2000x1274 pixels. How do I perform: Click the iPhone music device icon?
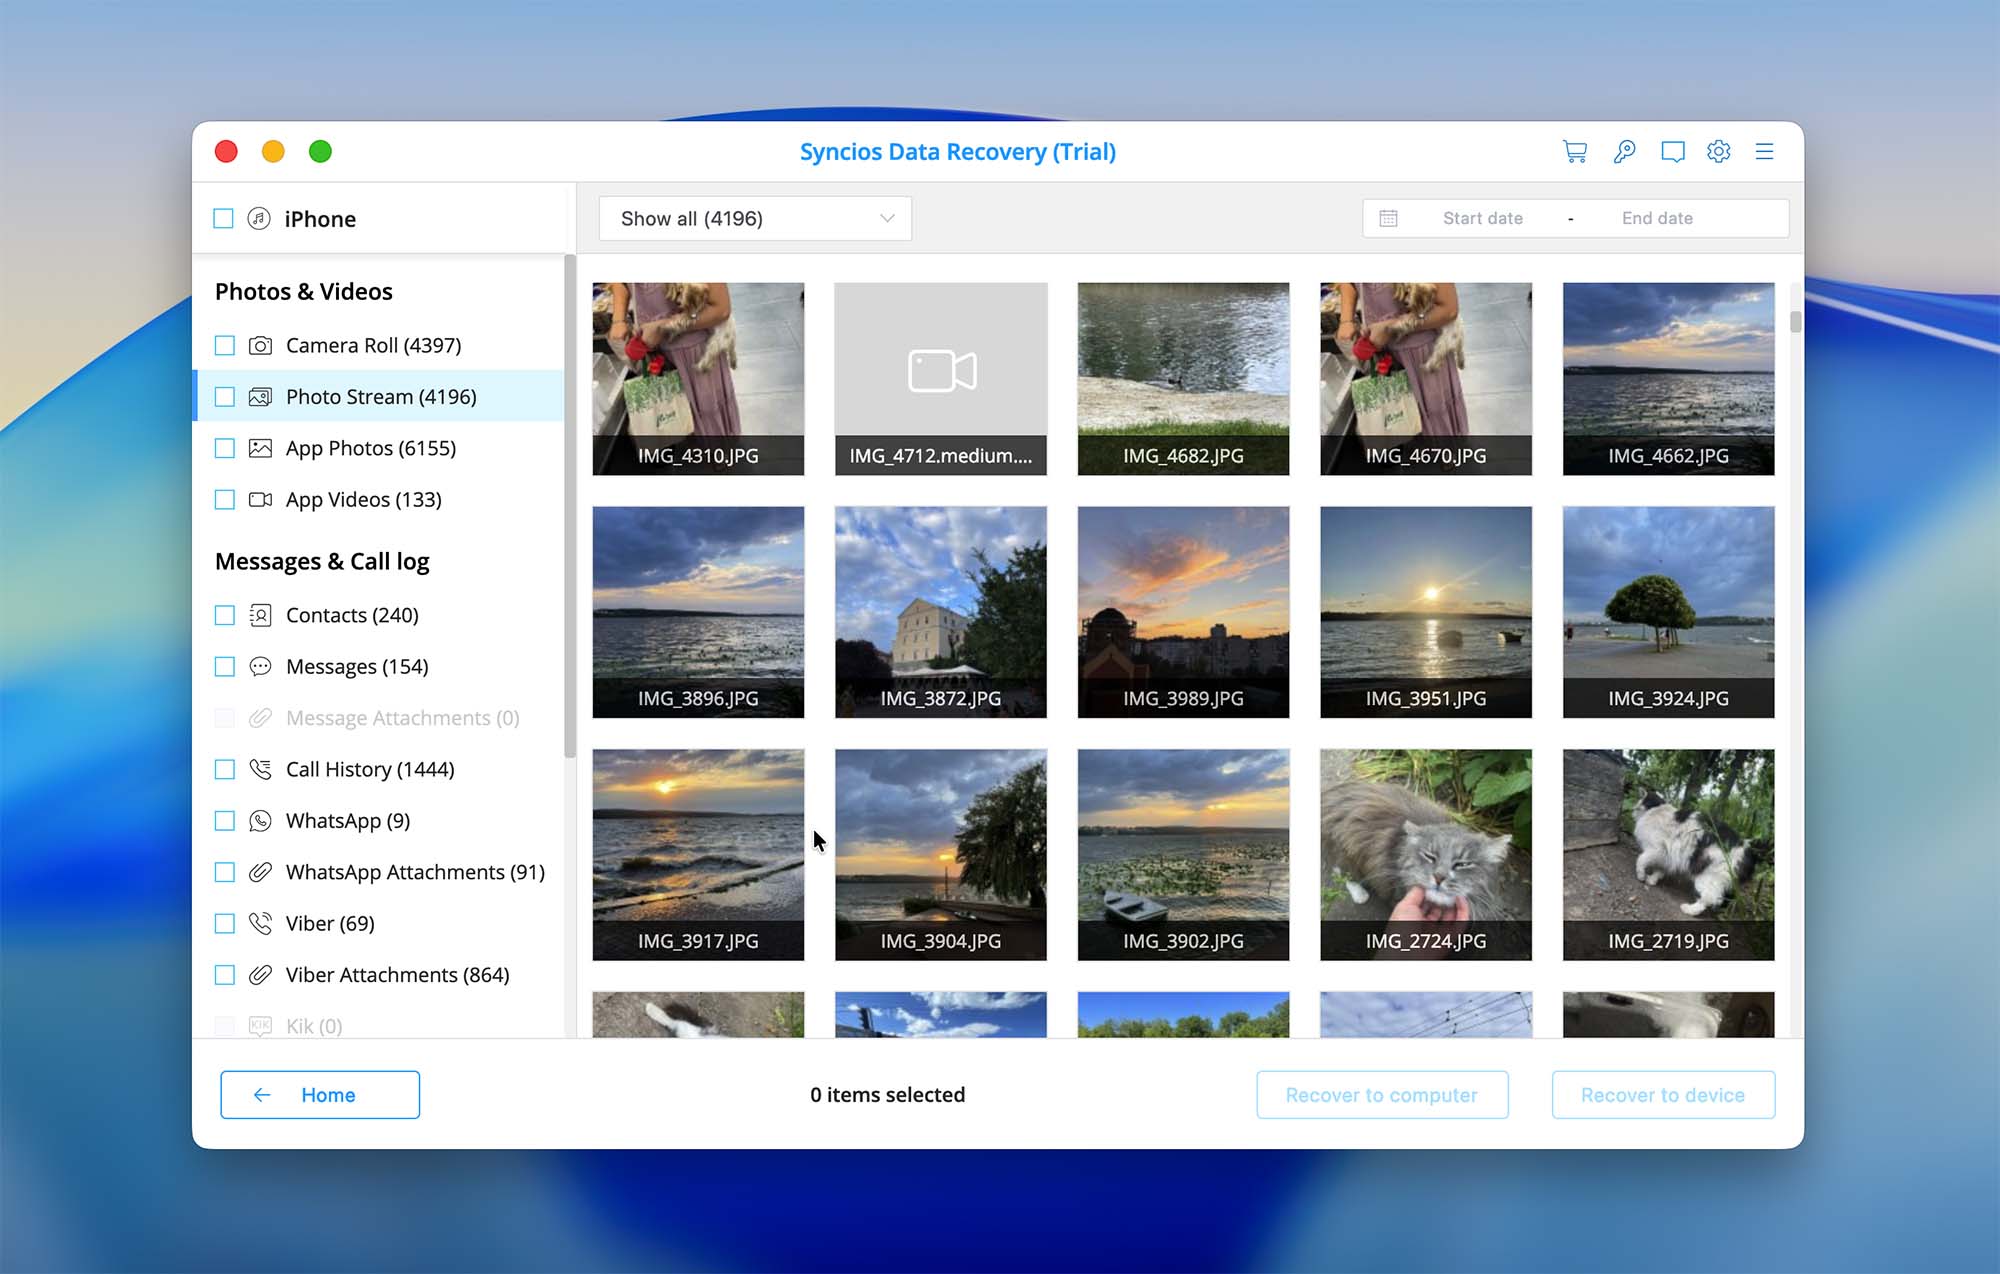point(259,218)
